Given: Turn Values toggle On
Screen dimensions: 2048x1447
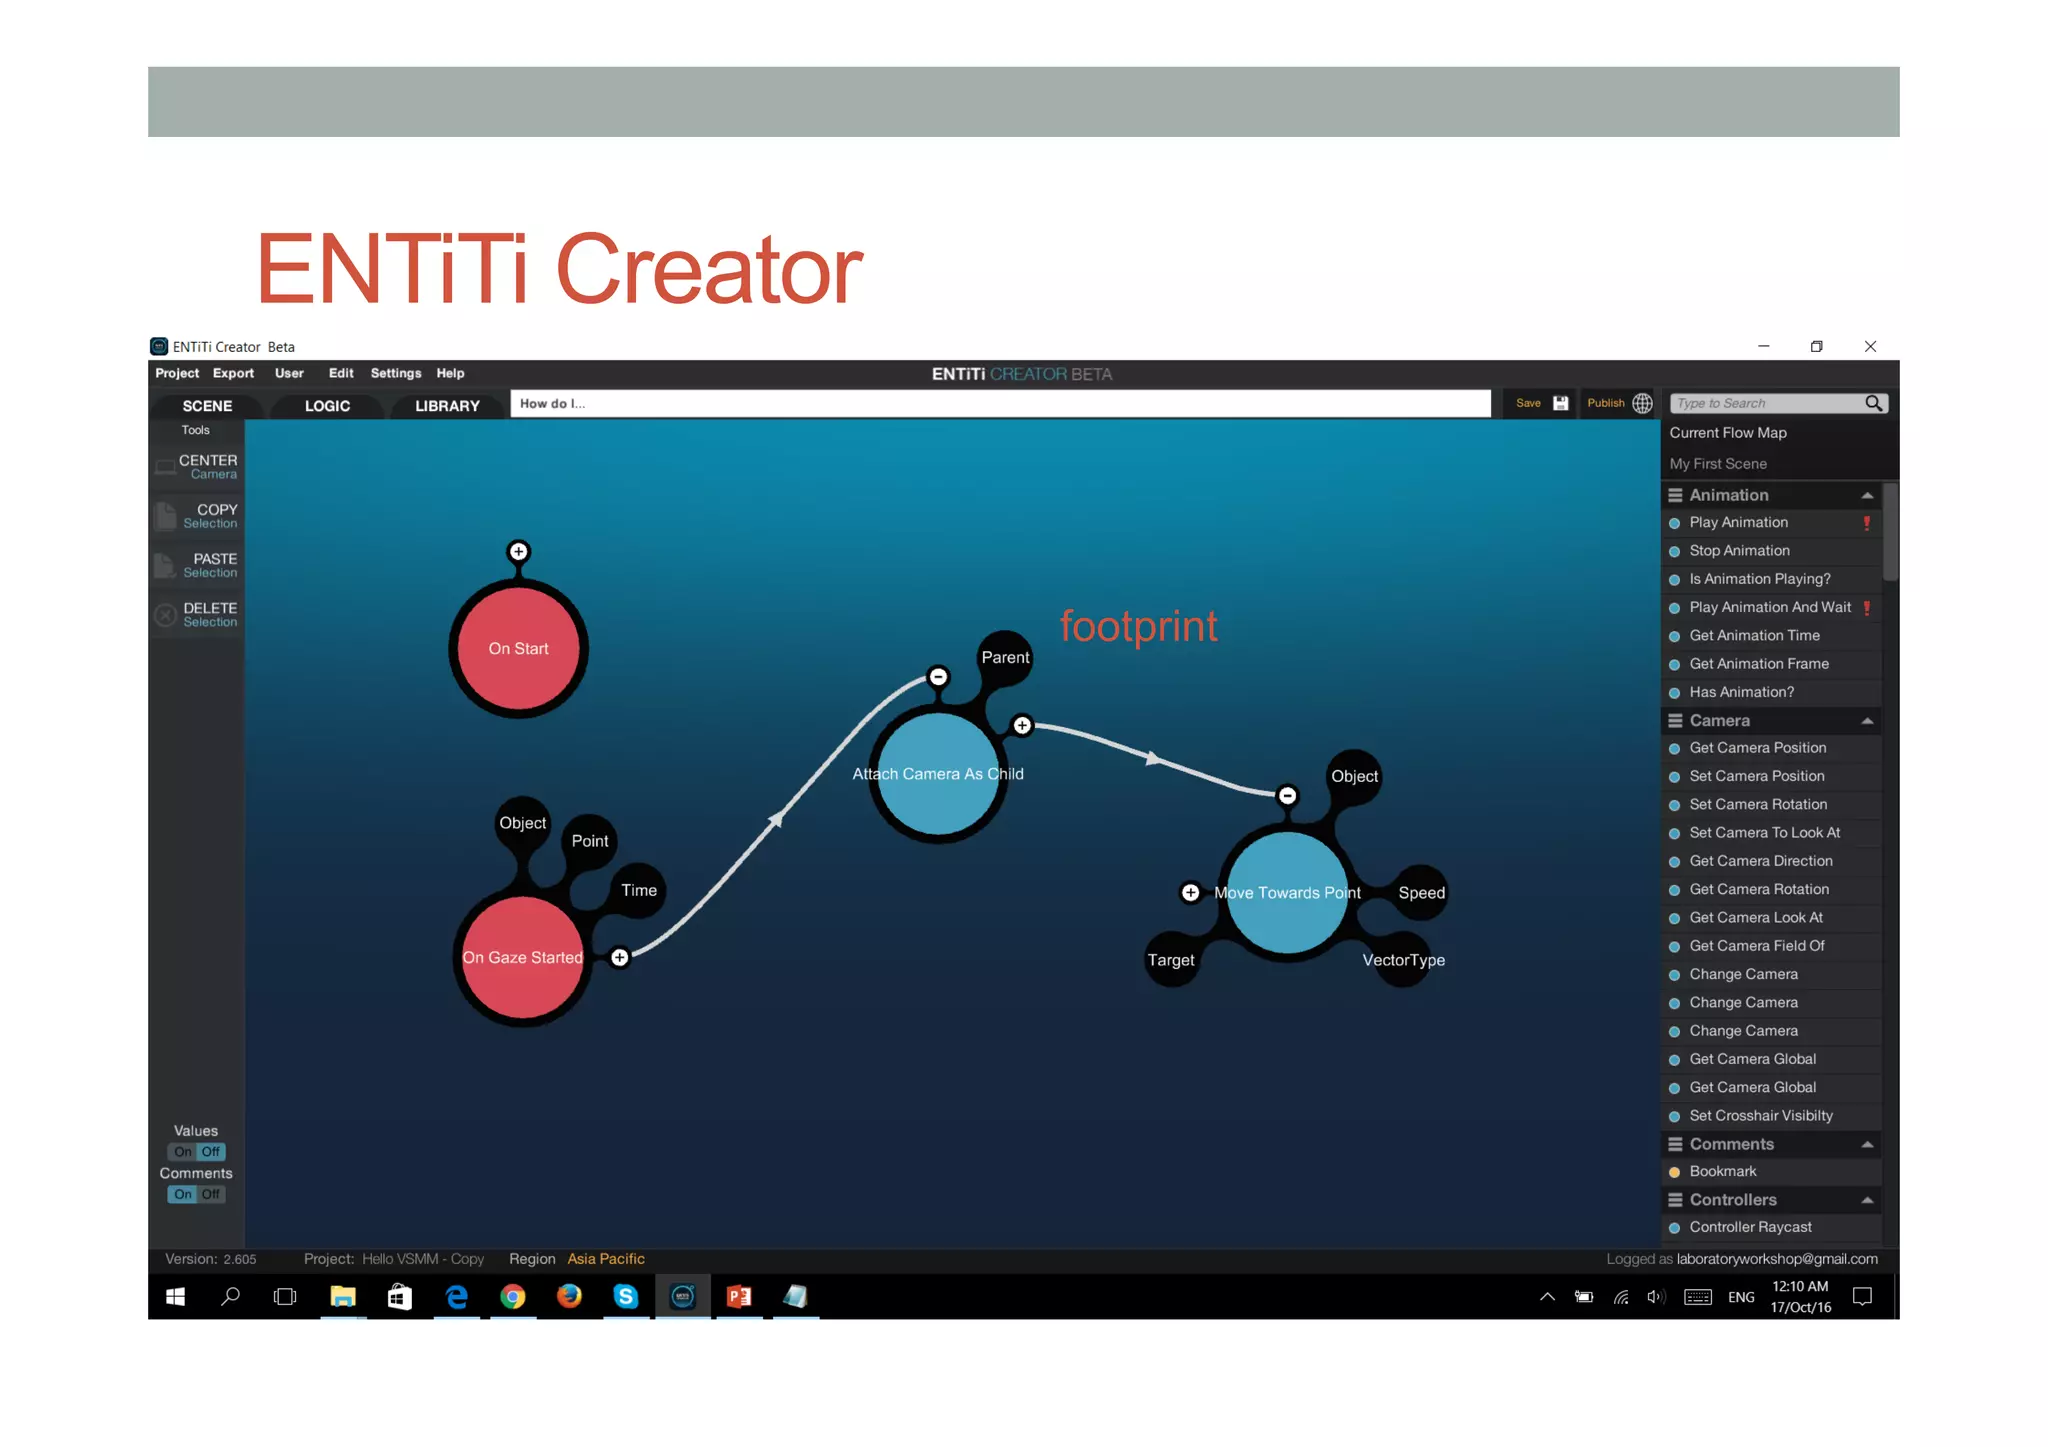Looking at the screenshot, I should (x=182, y=1152).
